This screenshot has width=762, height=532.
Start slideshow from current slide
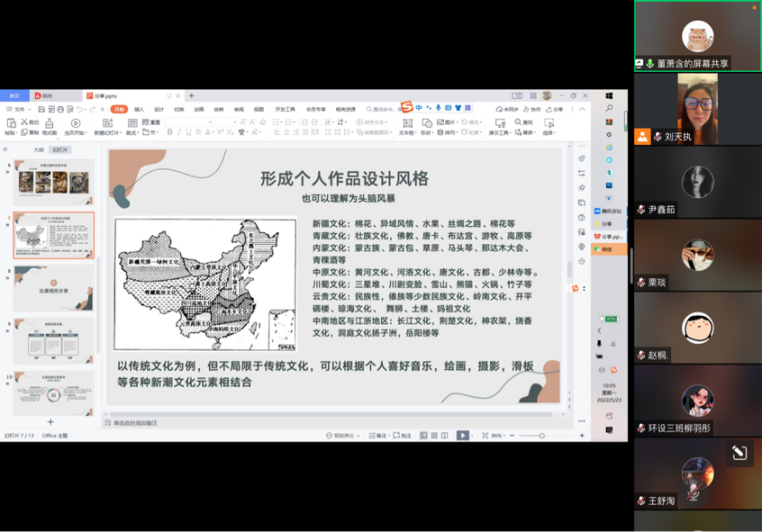click(x=76, y=123)
